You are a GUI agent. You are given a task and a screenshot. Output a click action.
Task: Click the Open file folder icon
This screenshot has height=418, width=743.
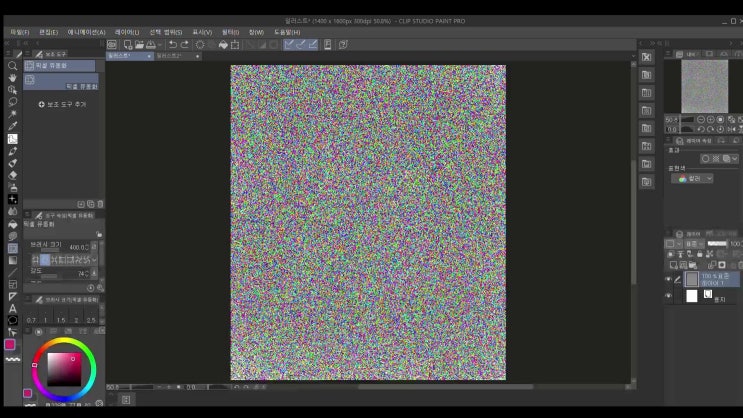point(138,44)
